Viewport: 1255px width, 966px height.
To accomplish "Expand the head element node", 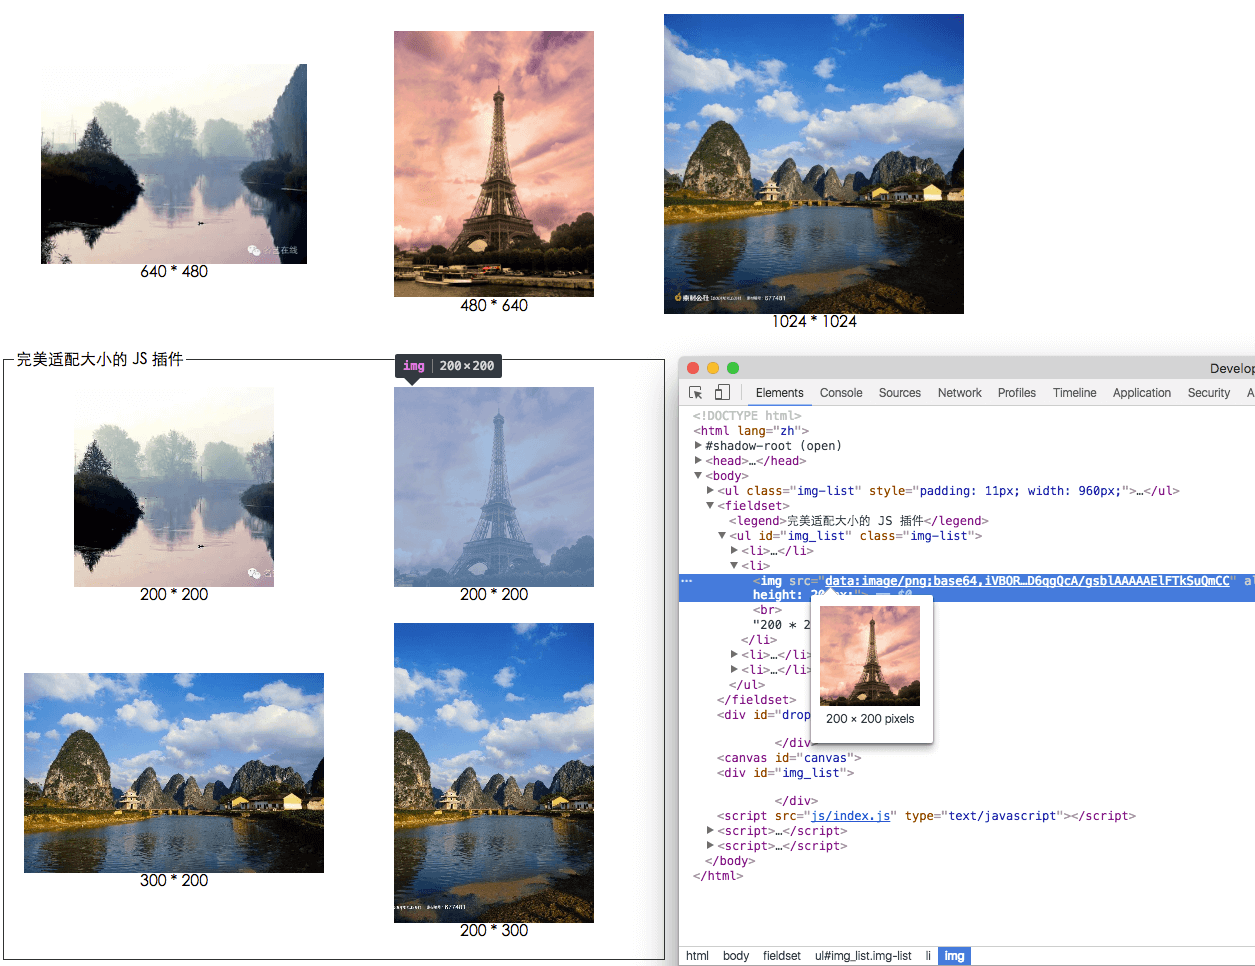I will tap(698, 460).
